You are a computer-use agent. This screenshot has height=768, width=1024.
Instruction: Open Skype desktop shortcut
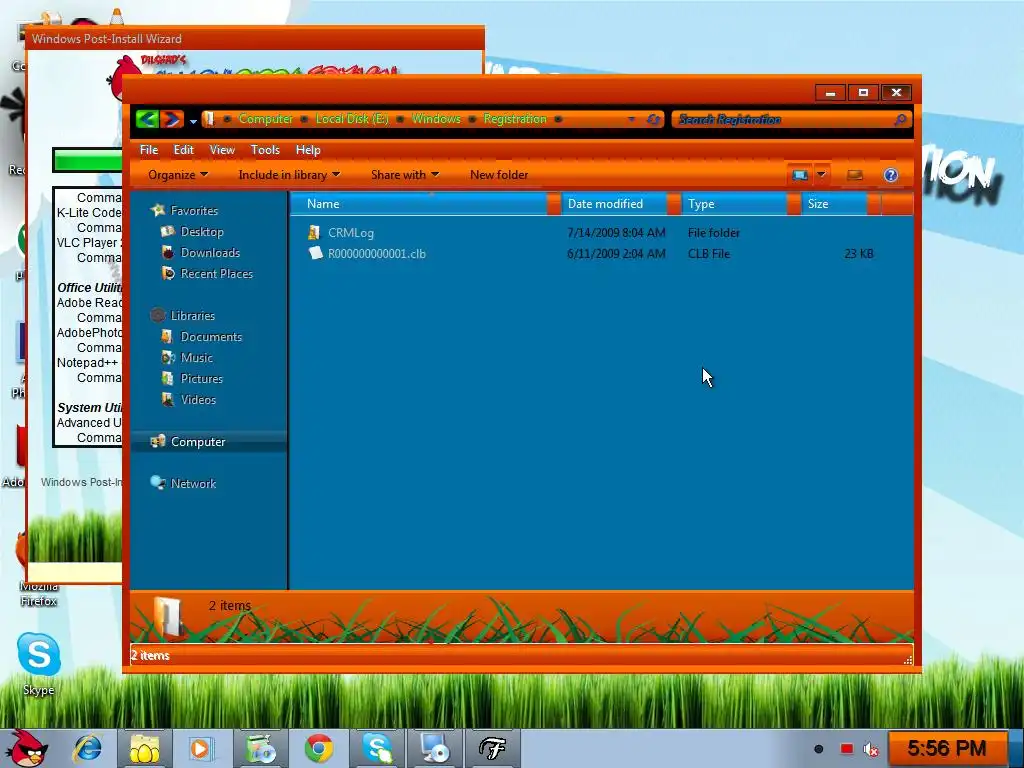pyautogui.click(x=39, y=663)
